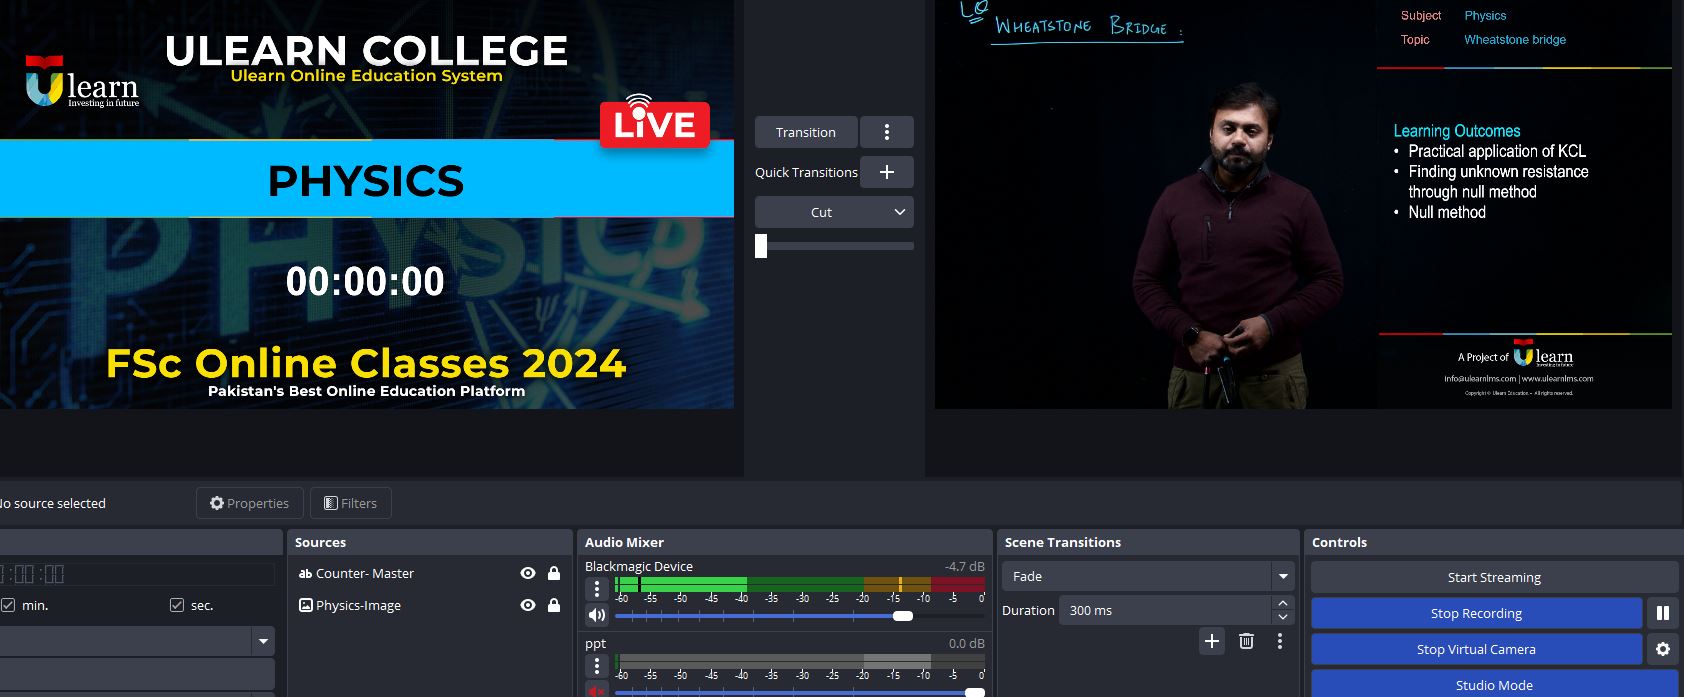Click the Scene Transitions panel header
The image size is (1684, 697).
point(1148,542)
